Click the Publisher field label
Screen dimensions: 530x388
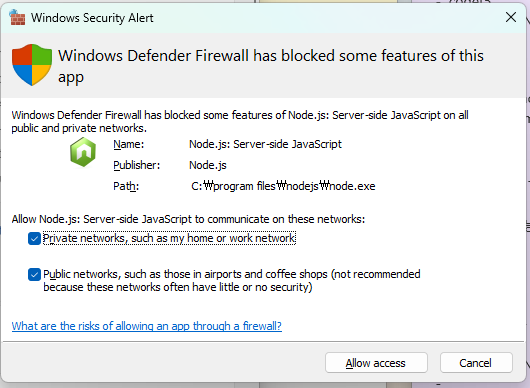tap(137, 165)
